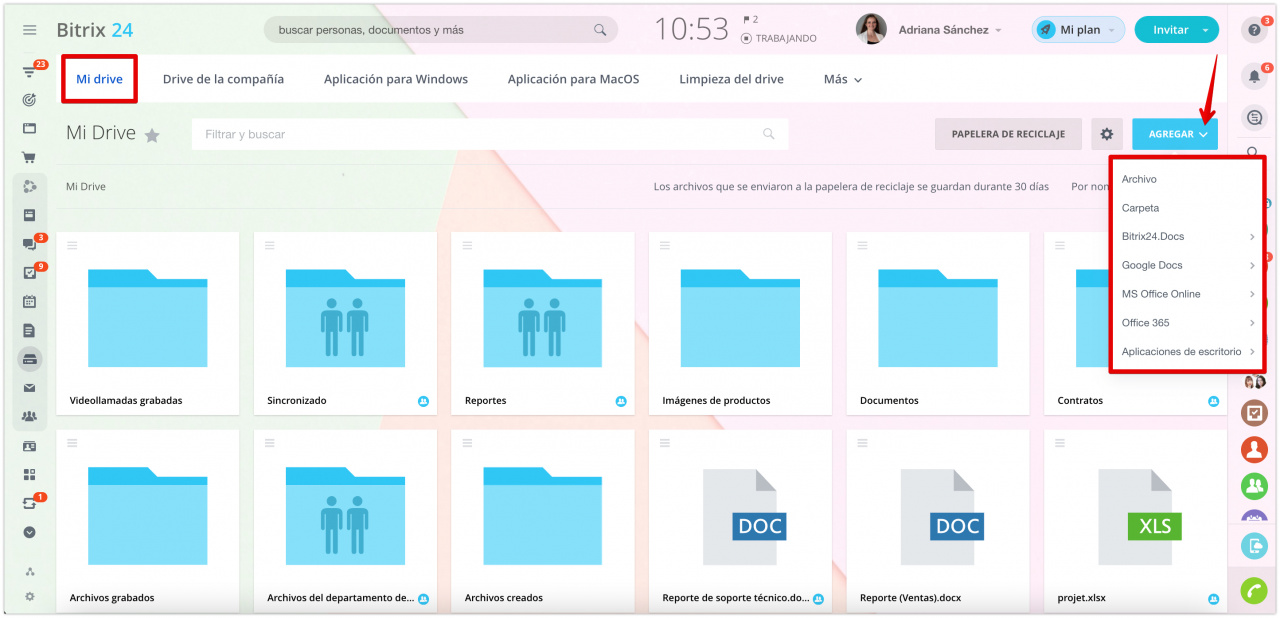Click the AGREGAR dropdown button
This screenshot has height=618, width=1280.
click(1175, 134)
